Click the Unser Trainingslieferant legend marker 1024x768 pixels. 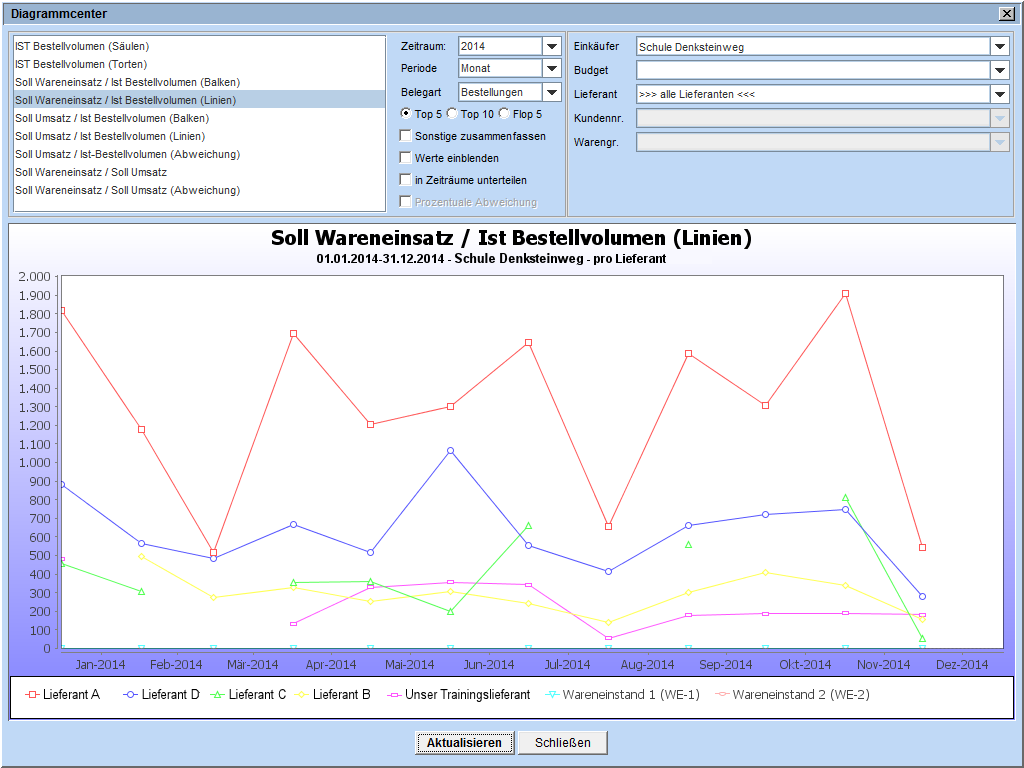pyautogui.click(x=393, y=694)
